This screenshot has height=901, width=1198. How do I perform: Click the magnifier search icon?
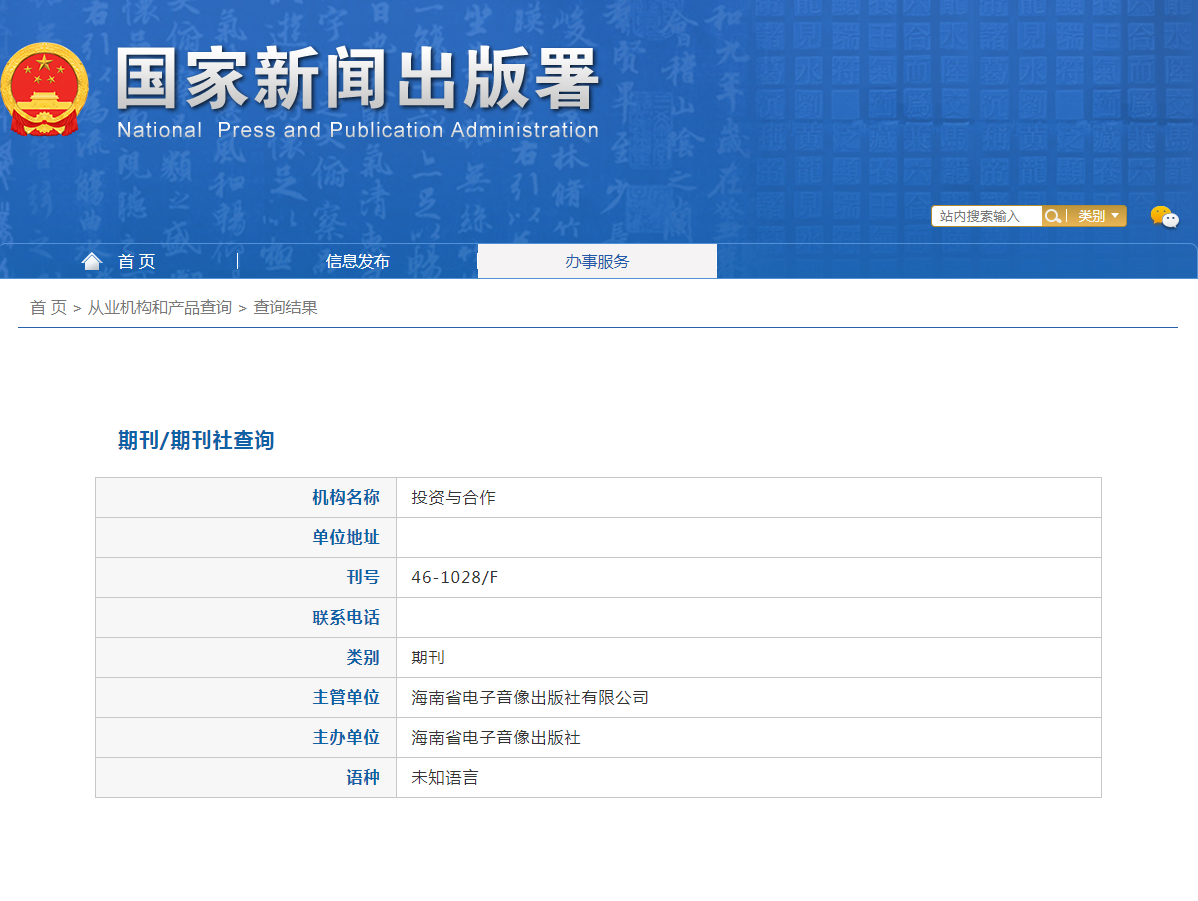(1053, 216)
